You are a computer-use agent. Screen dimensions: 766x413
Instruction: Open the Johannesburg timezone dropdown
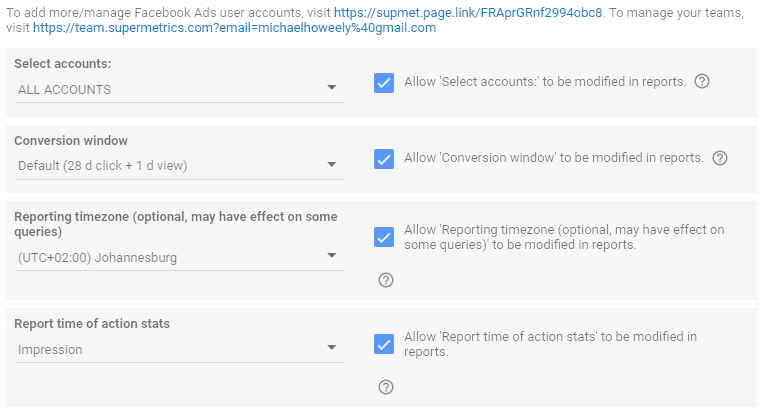tap(180, 258)
